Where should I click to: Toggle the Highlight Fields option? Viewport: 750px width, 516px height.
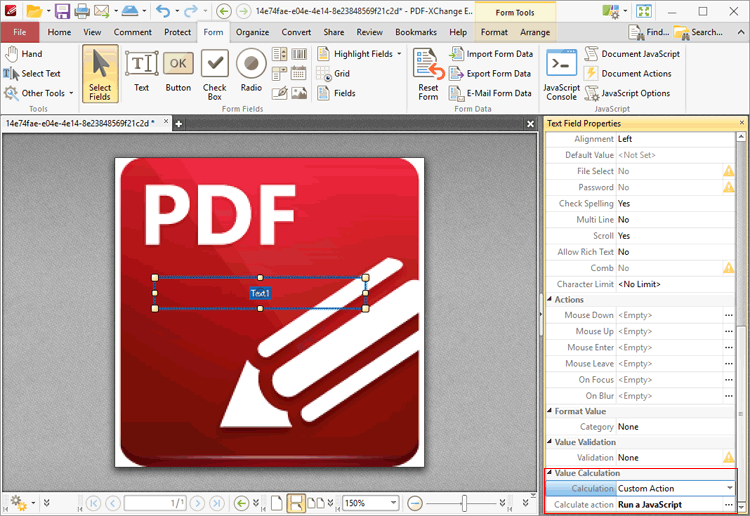pos(355,54)
